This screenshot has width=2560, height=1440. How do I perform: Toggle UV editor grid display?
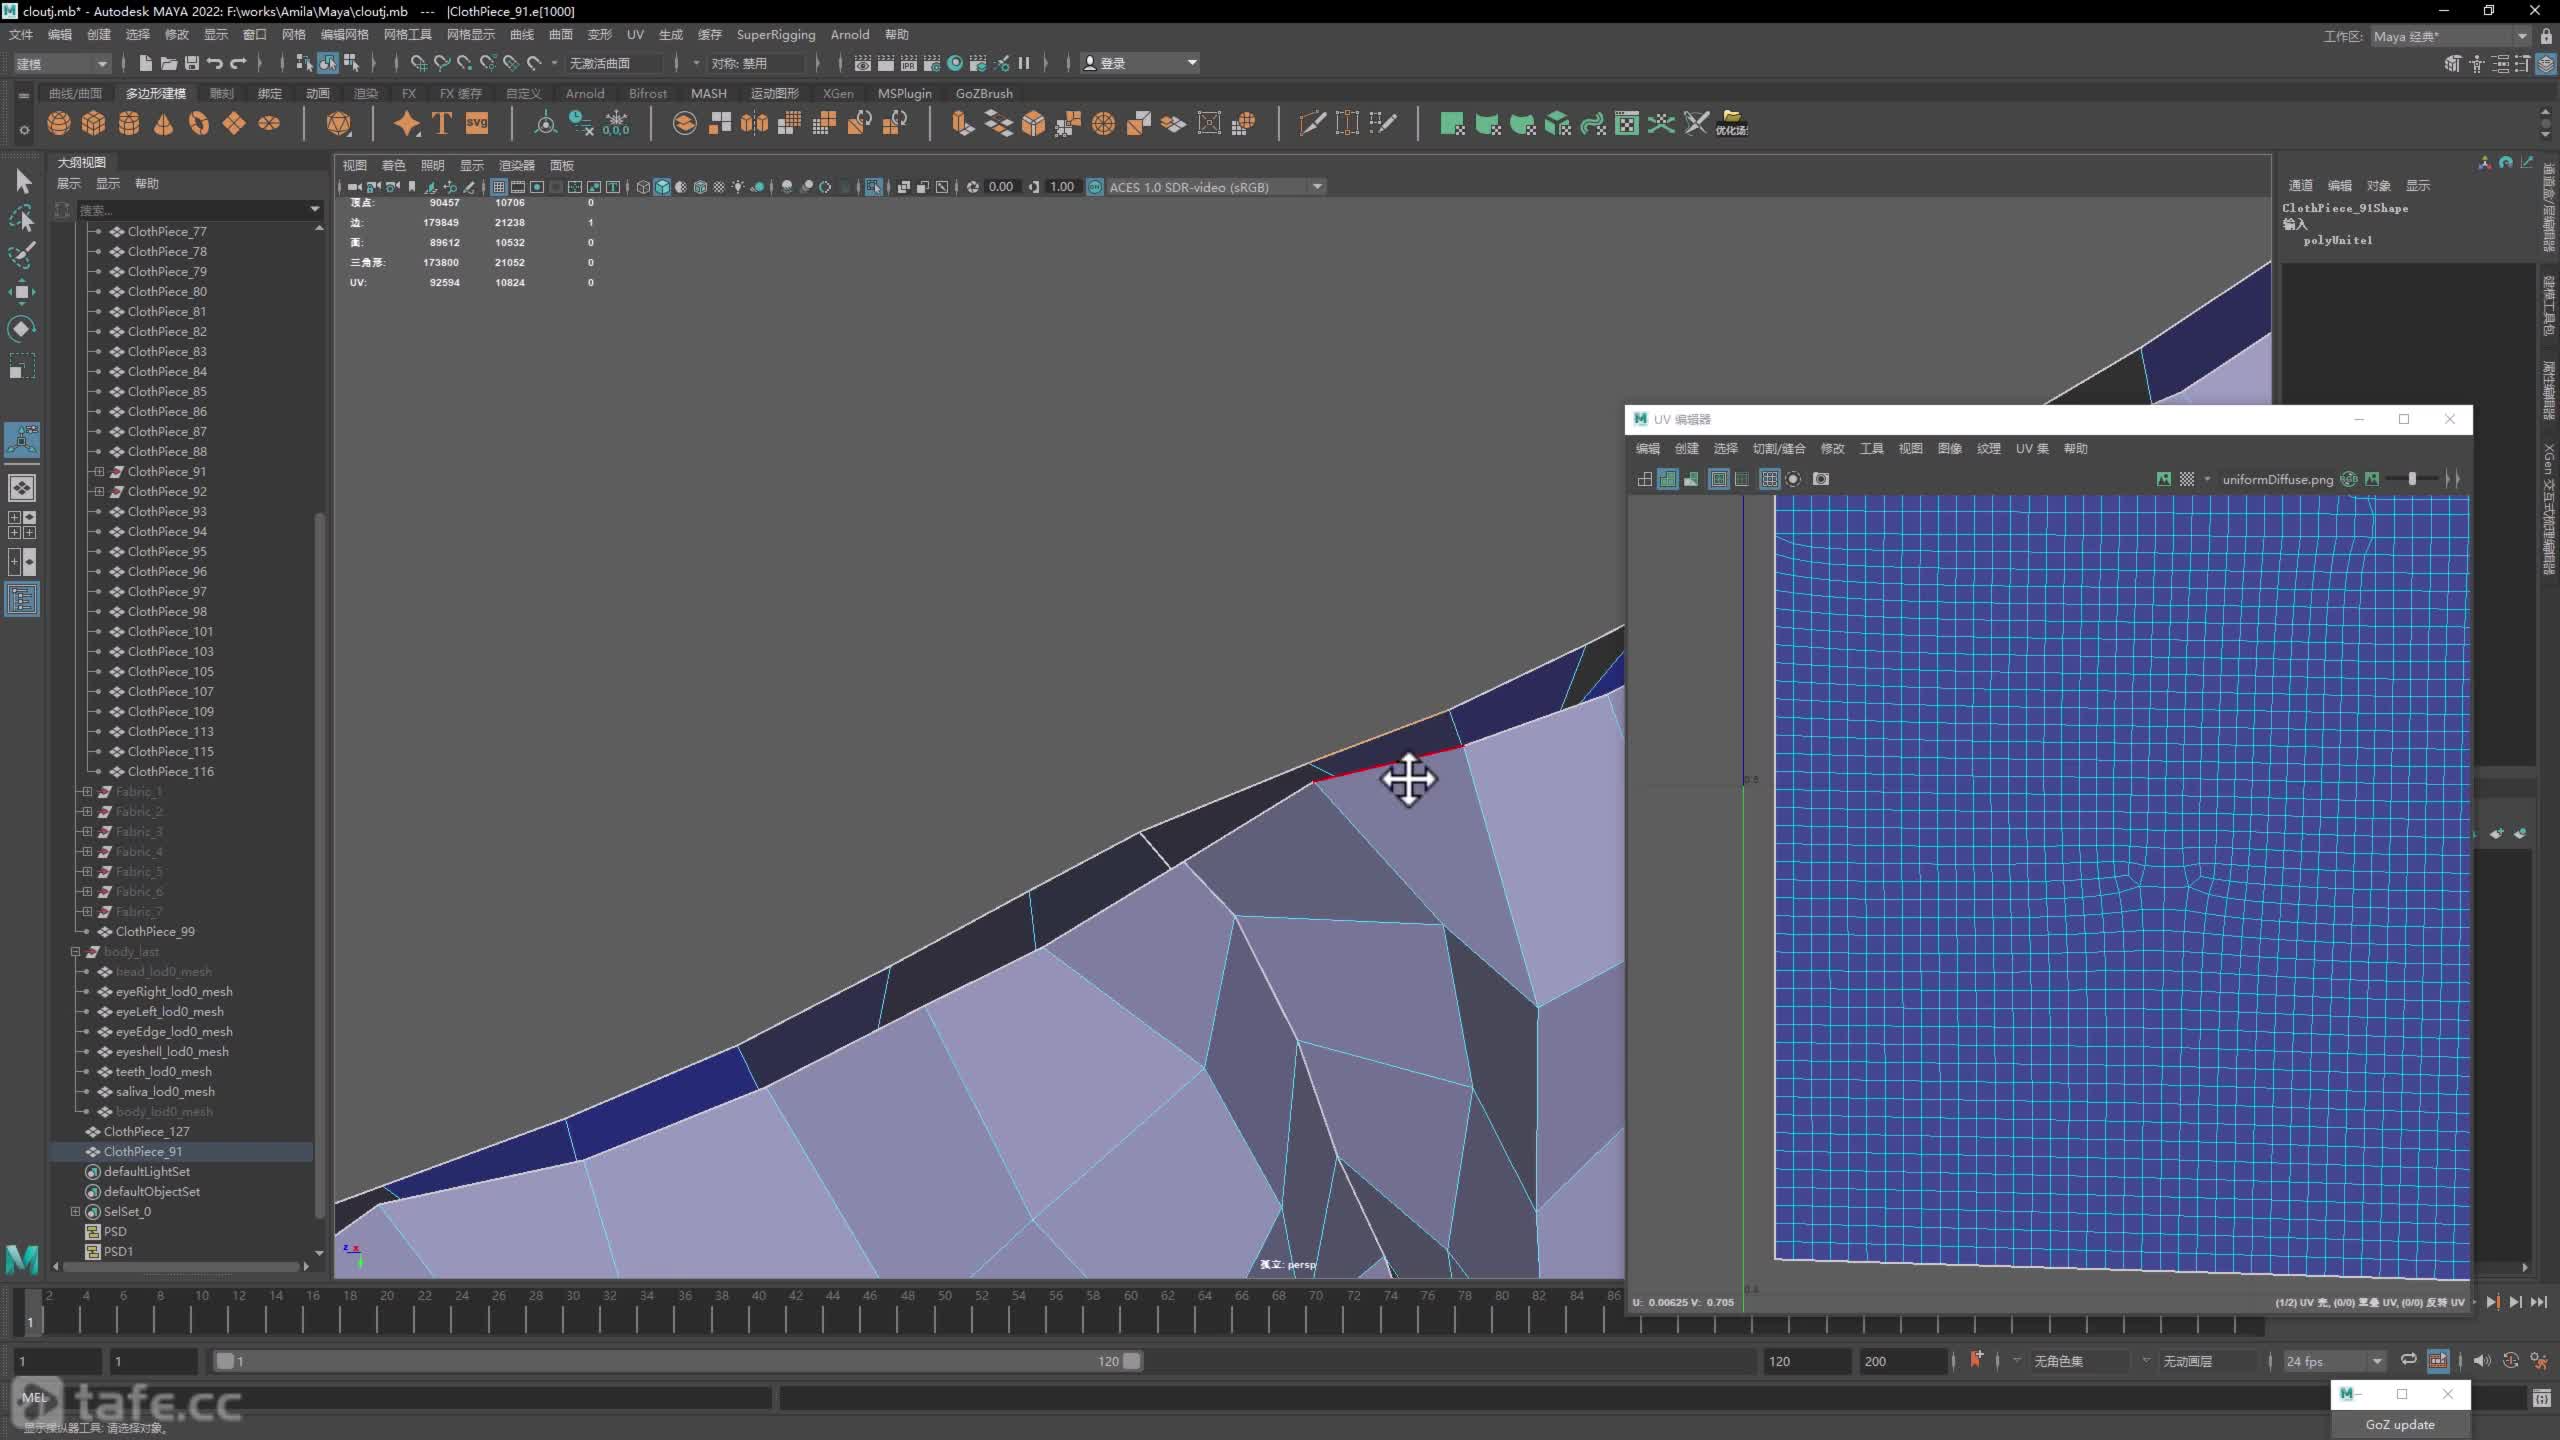tap(1769, 479)
